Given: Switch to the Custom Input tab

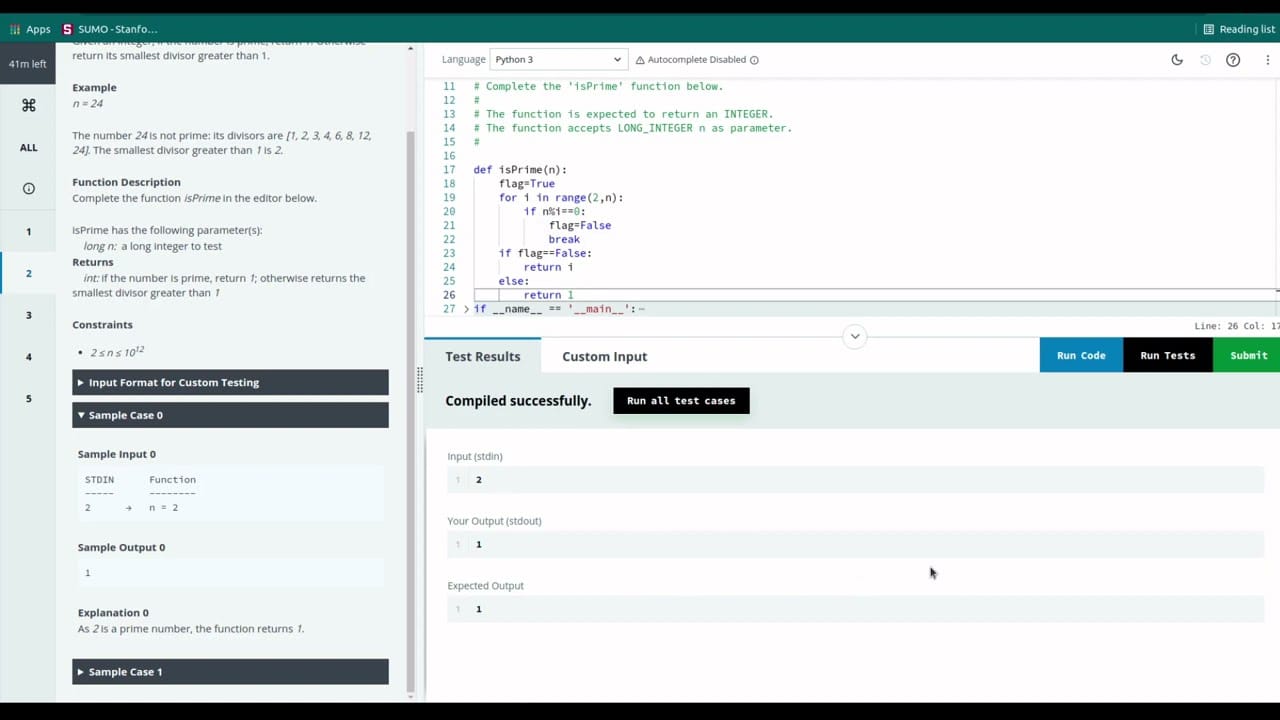Looking at the screenshot, I should pyautogui.click(x=604, y=356).
